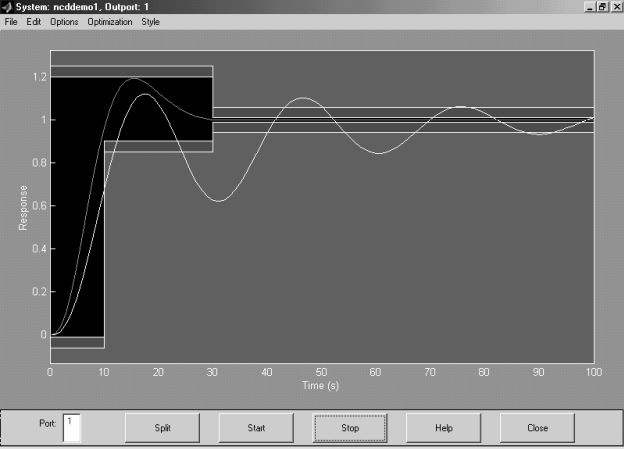The width and height of the screenshot is (624, 449).
Task: Click the Stop button
Action: (350, 428)
